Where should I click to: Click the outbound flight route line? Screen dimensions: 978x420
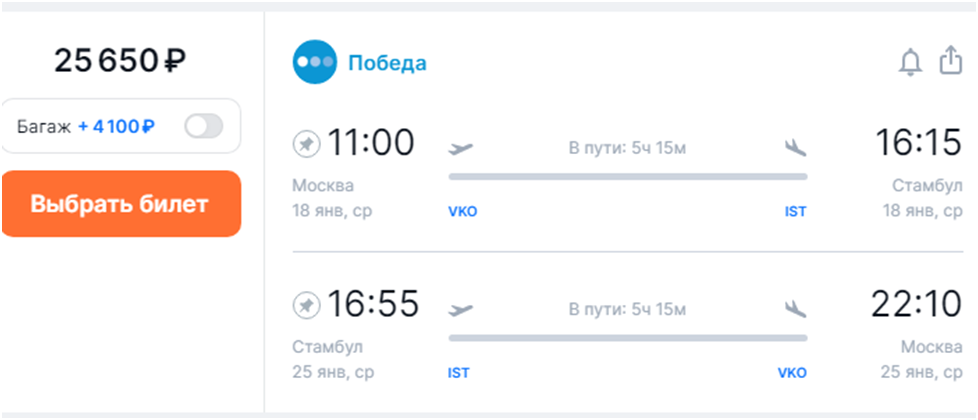click(627, 177)
